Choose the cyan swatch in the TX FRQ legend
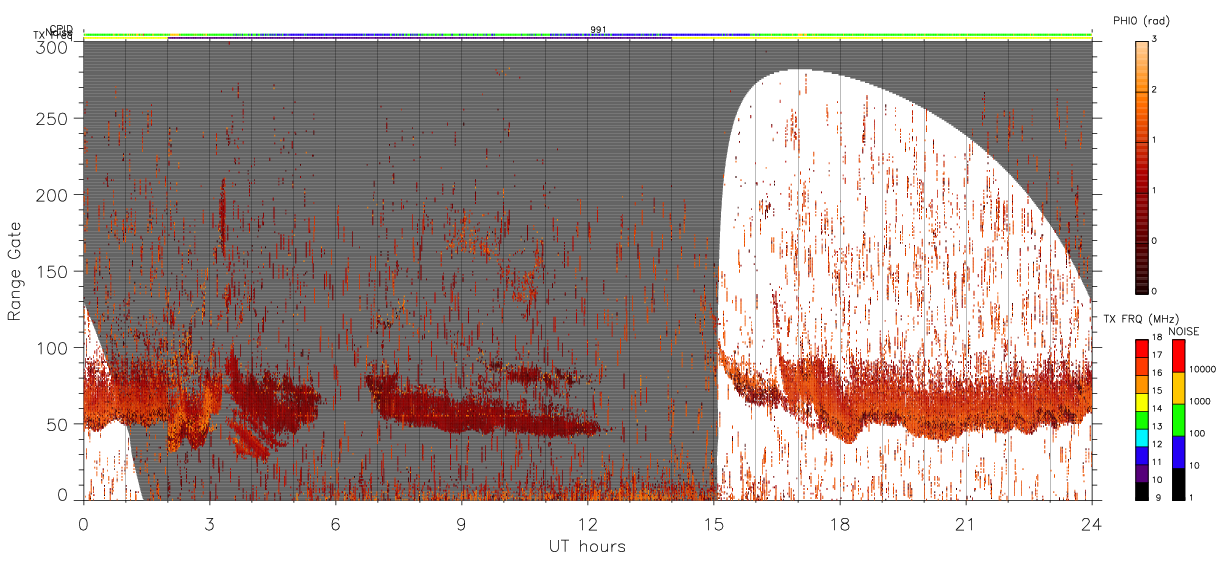1228x567 pixels. [1141, 436]
